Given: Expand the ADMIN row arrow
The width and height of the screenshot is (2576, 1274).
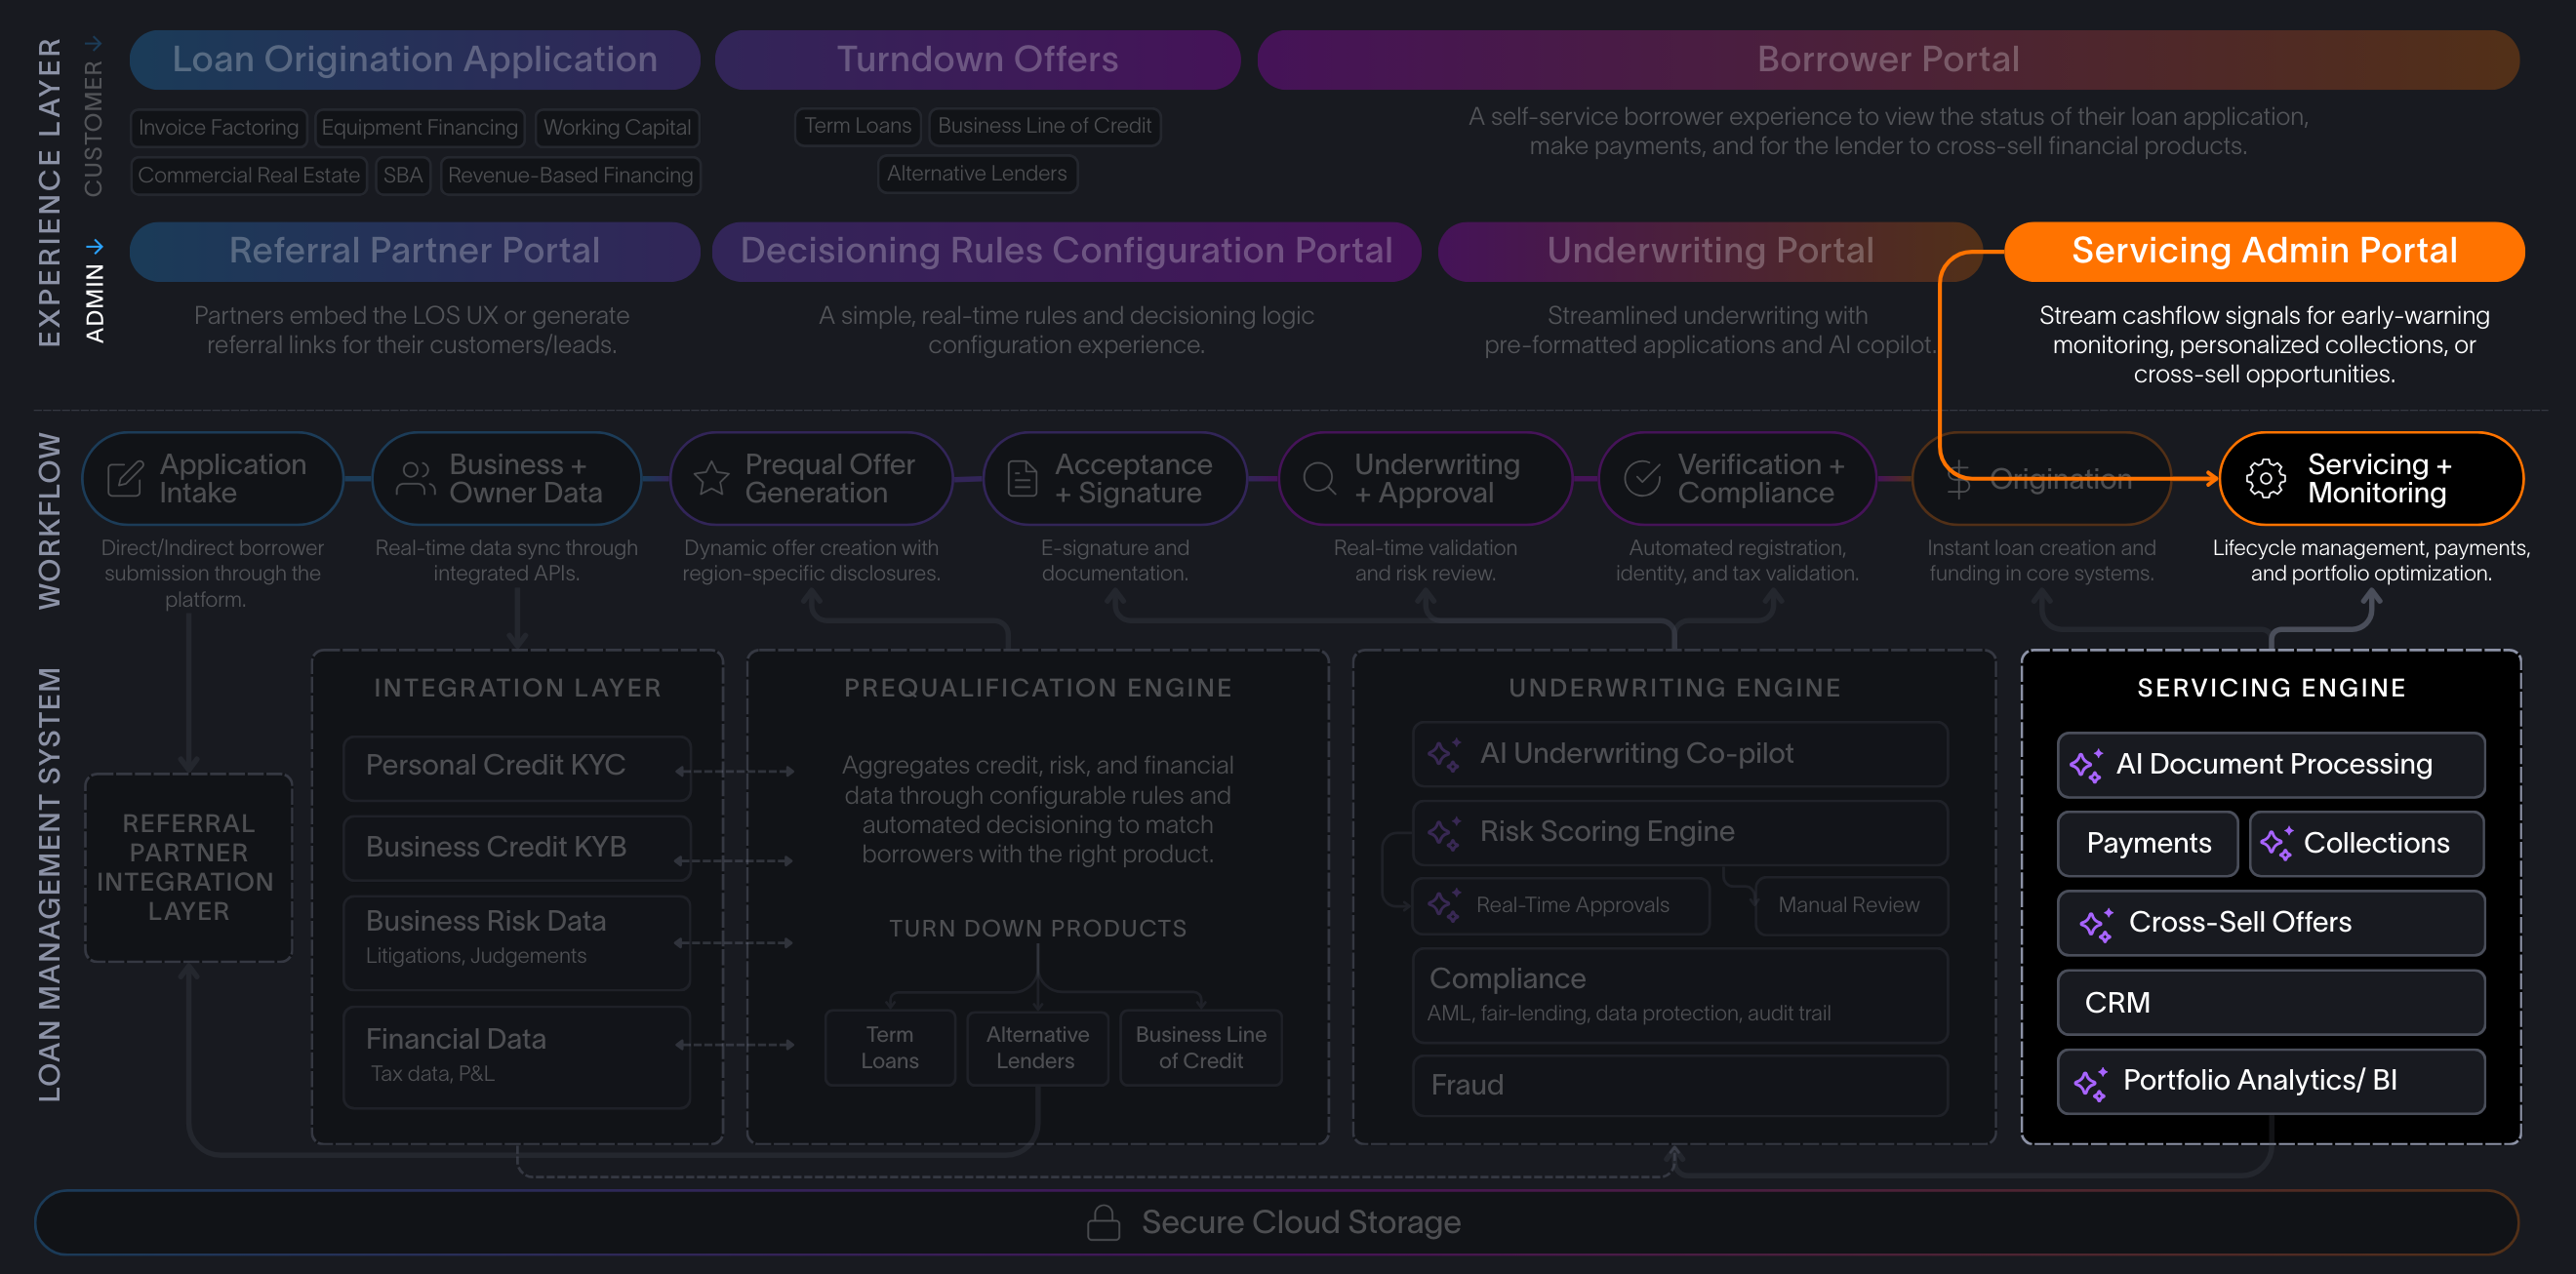Looking at the screenshot, I should [96, 245].
